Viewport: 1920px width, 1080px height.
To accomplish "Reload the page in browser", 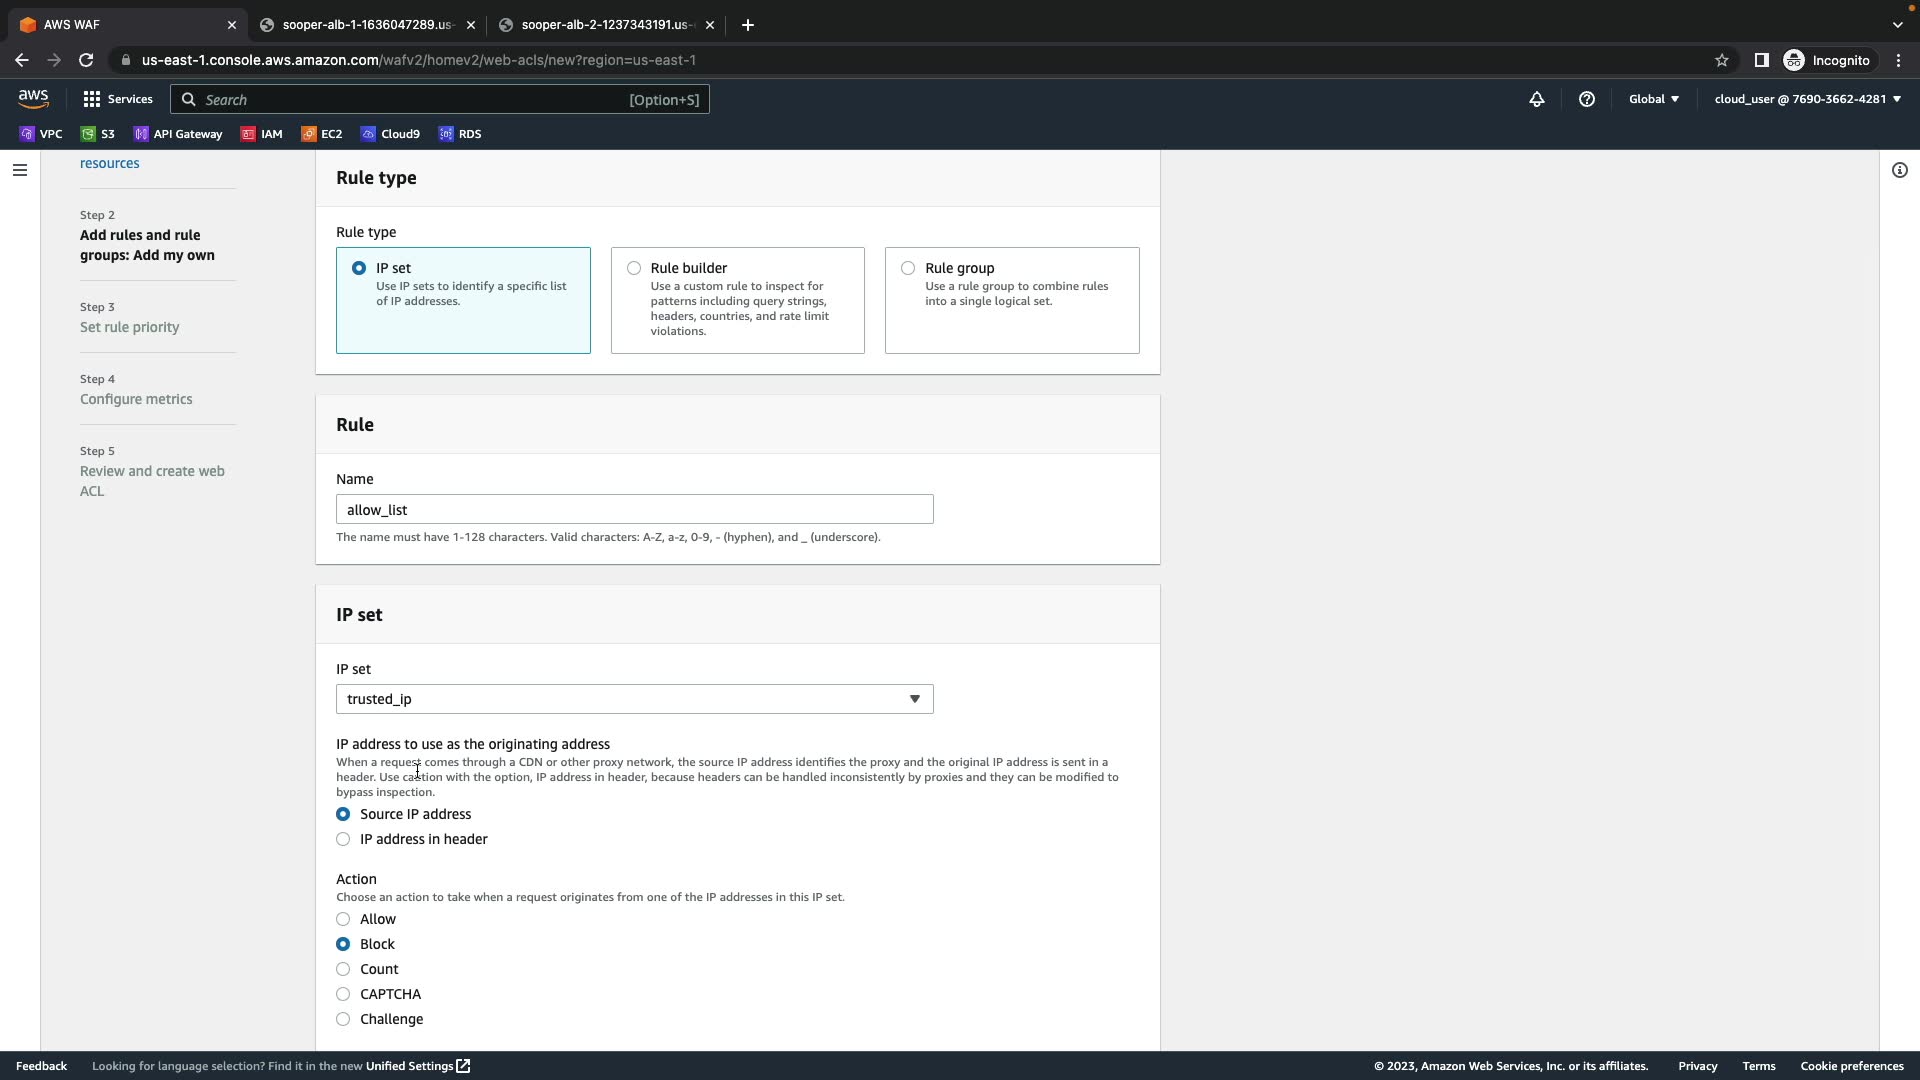I will coord(86,60).
